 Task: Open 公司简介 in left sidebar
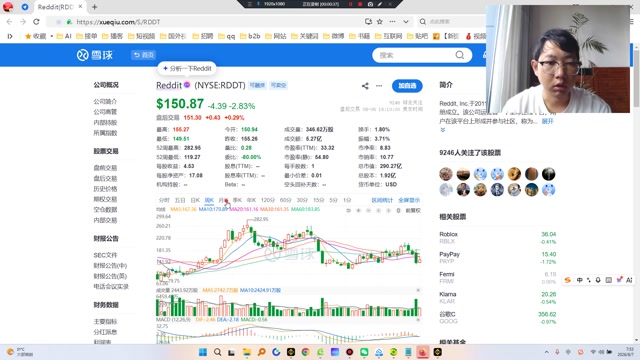(x=105, y=101)
